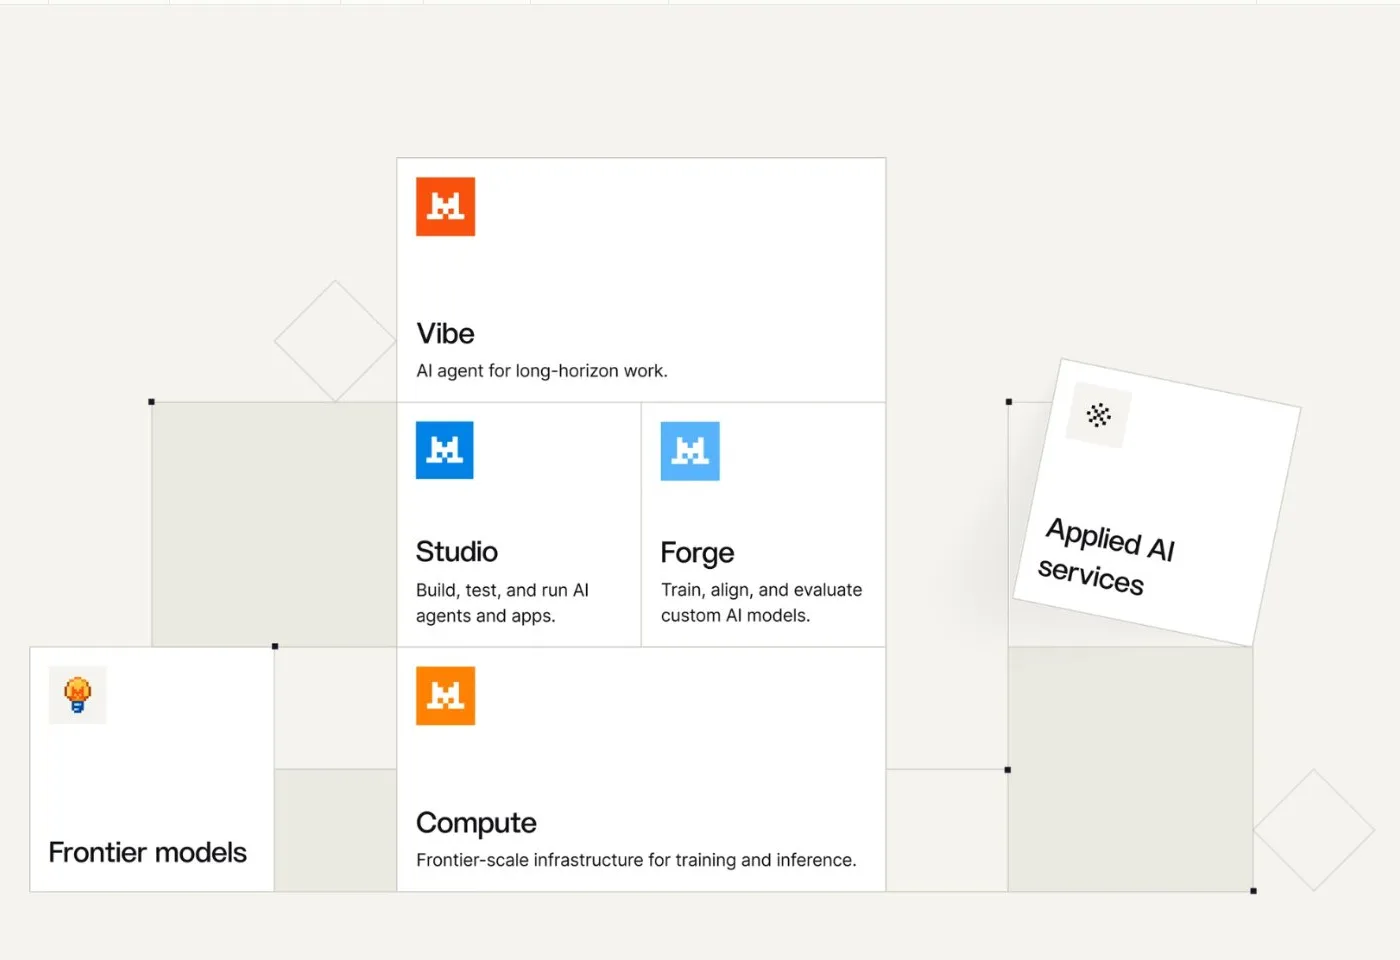Click the light blue Forge logo icon

click(x=690, y=451)
